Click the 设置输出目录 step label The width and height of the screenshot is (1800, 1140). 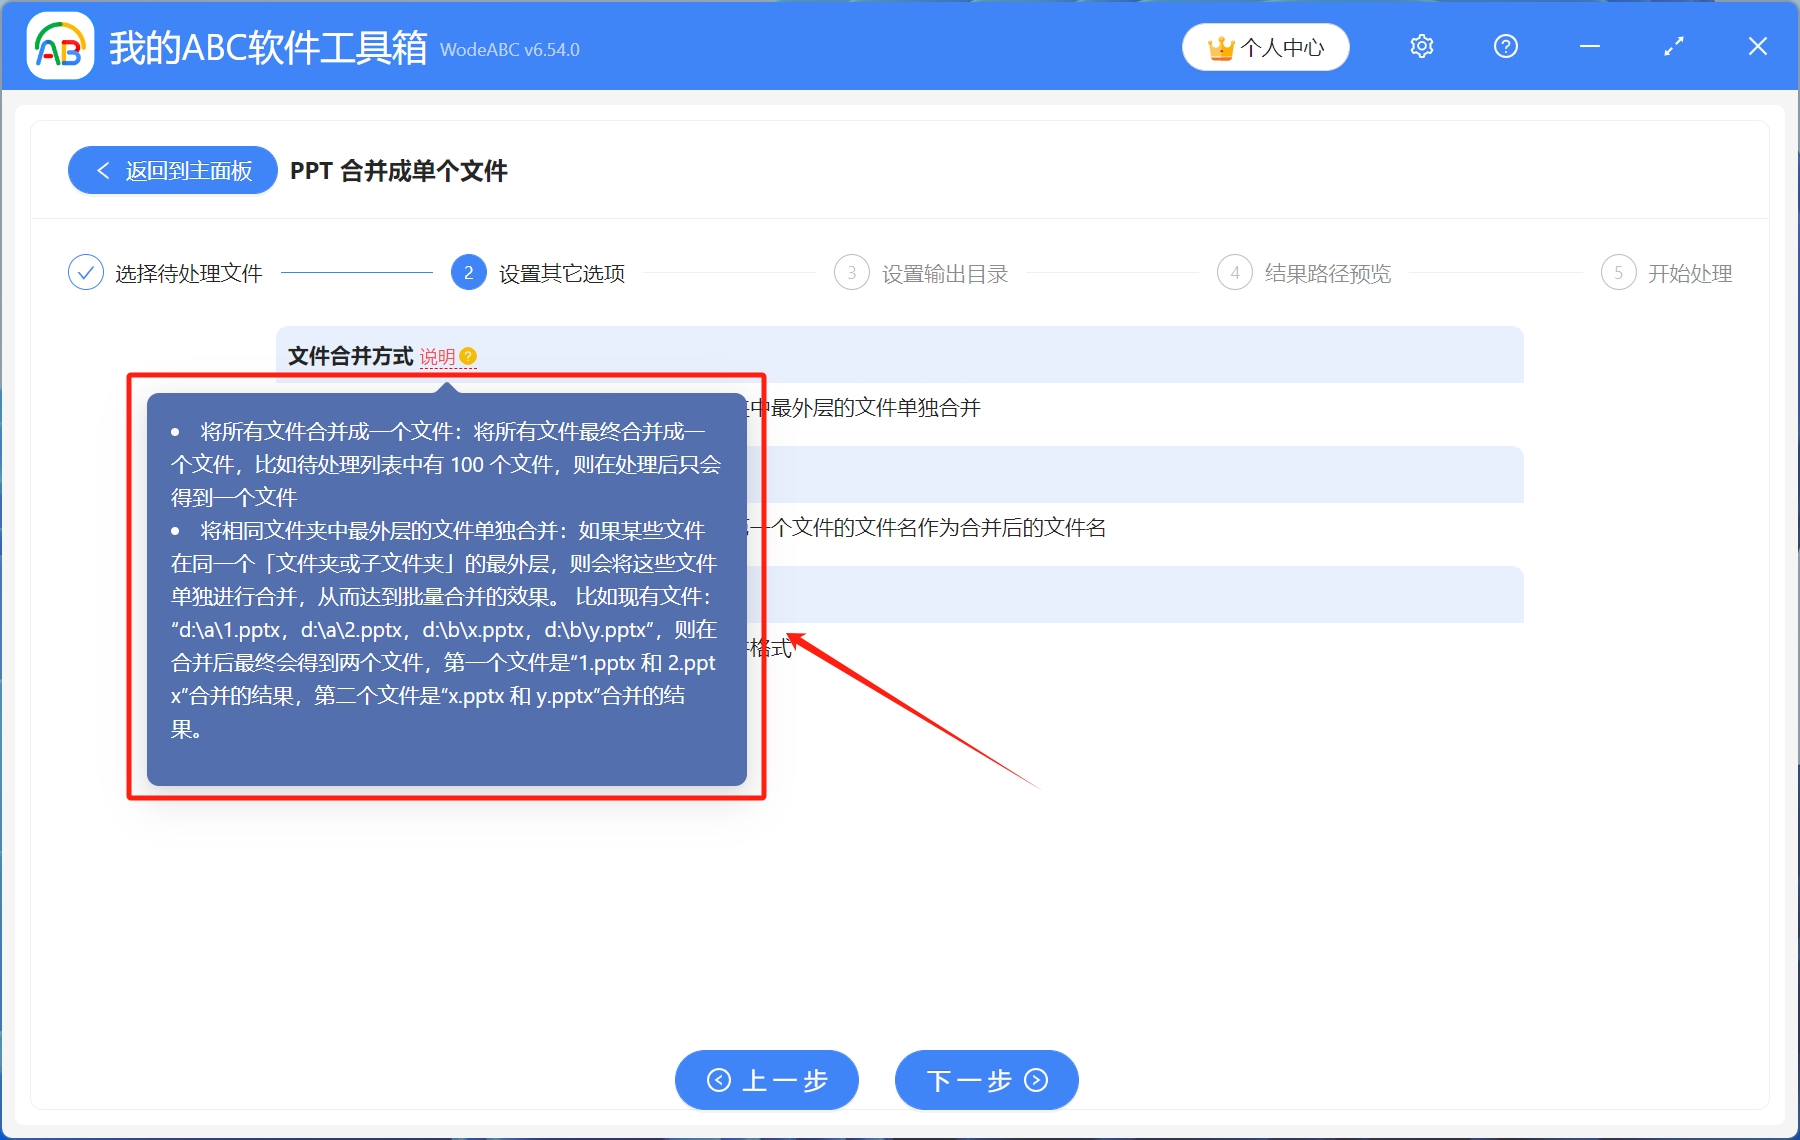tap(945, 272)
